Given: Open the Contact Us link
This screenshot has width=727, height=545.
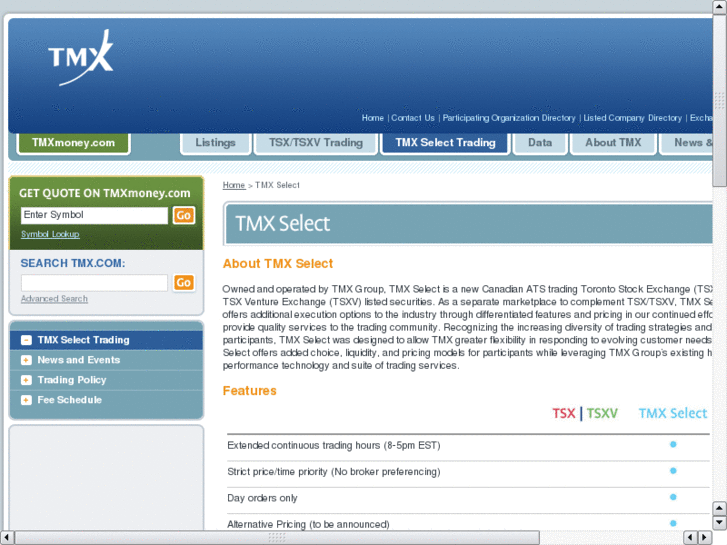Looking at the screenshot, I should coord(413,118).
